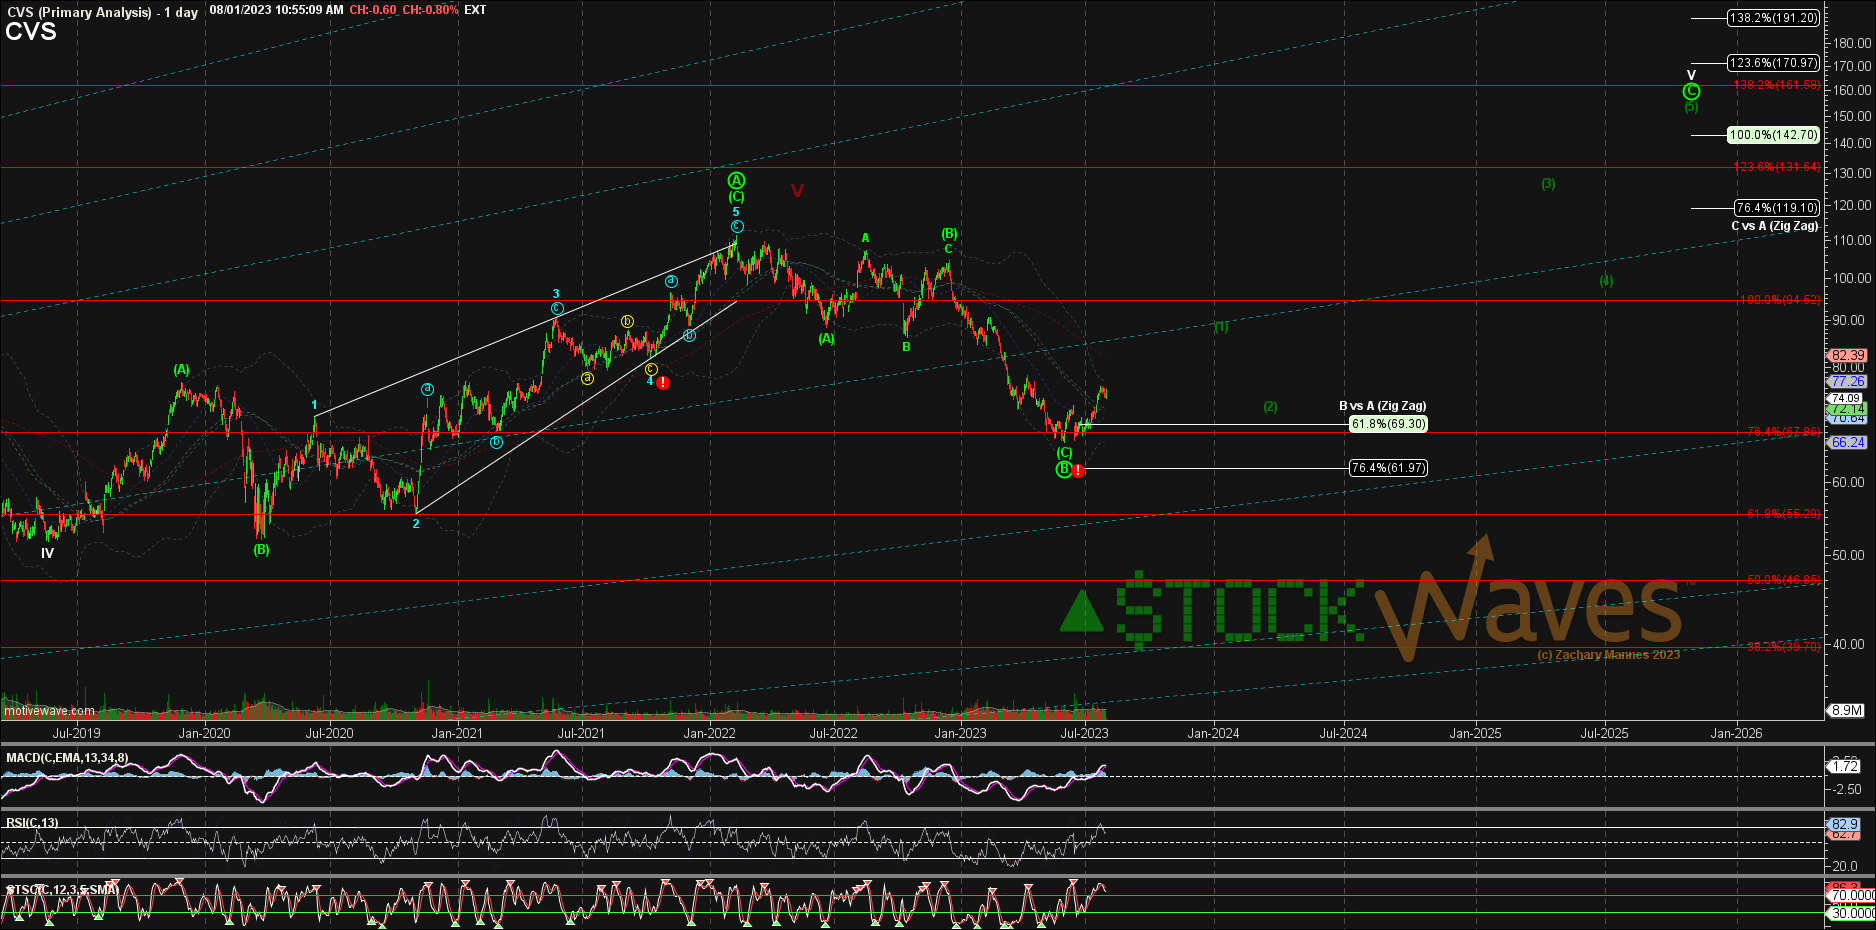Select the white V label above circled C
1876x930 pixels.
tap(1691, 75)
